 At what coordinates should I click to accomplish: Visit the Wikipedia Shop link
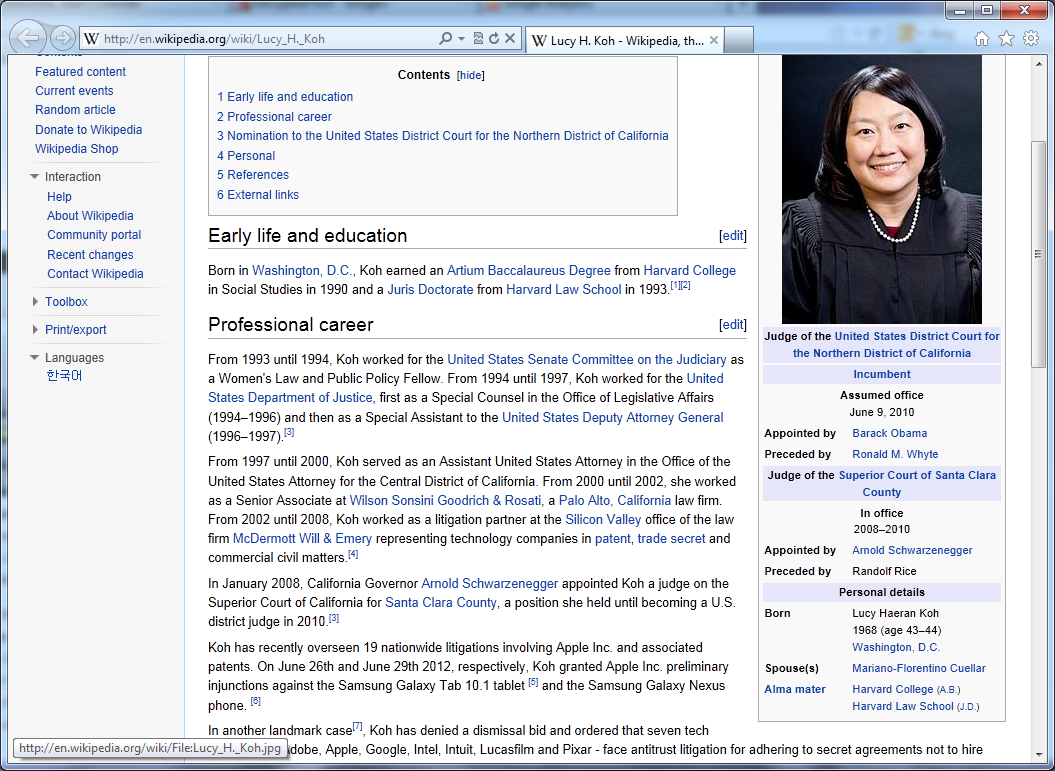click(x=77, y=149)
